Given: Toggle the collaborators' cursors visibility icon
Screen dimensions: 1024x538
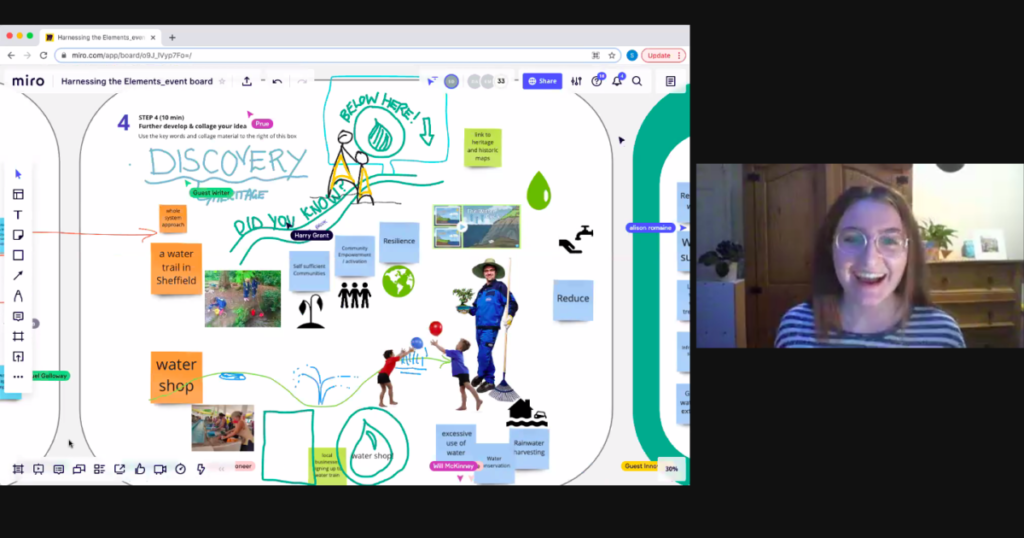Looking at the screenshot, I should click(432, 82).
